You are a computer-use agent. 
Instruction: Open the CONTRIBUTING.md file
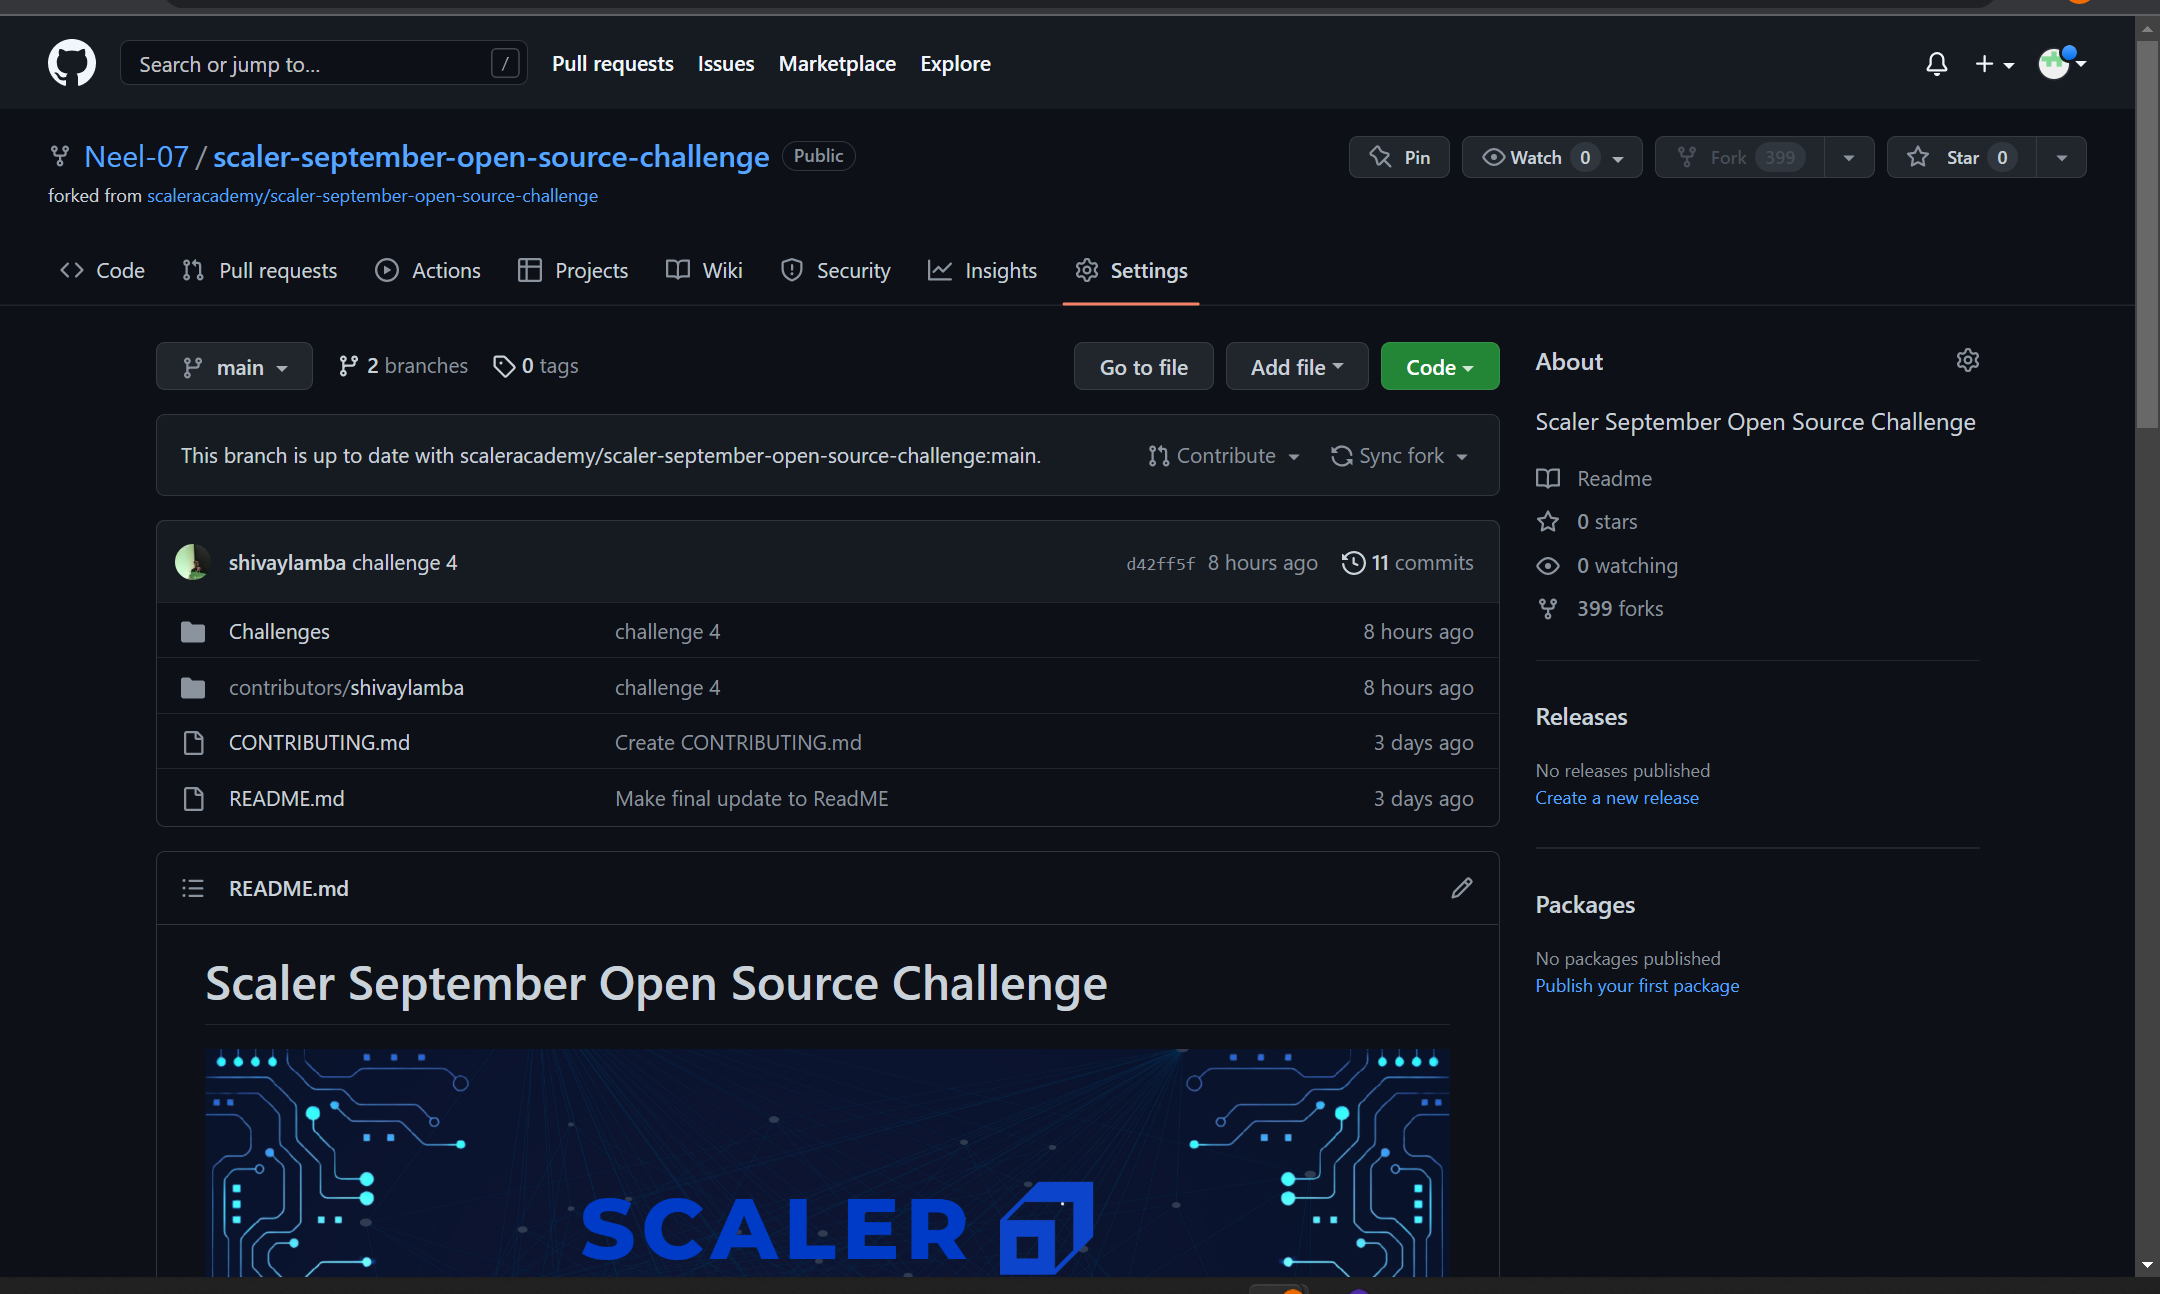(x=318, y=742)
